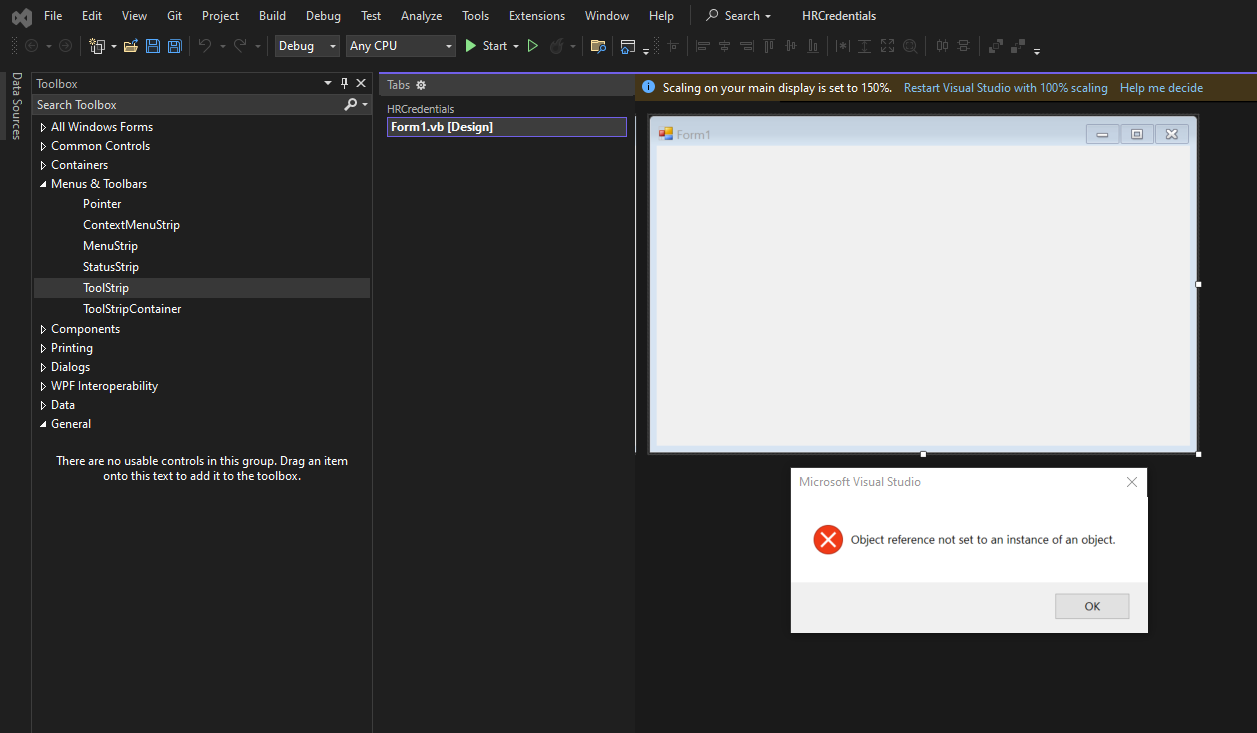Screen dimensions: 1257x733
Task: Expand the Components toolbox group
Action: (43, 329)
